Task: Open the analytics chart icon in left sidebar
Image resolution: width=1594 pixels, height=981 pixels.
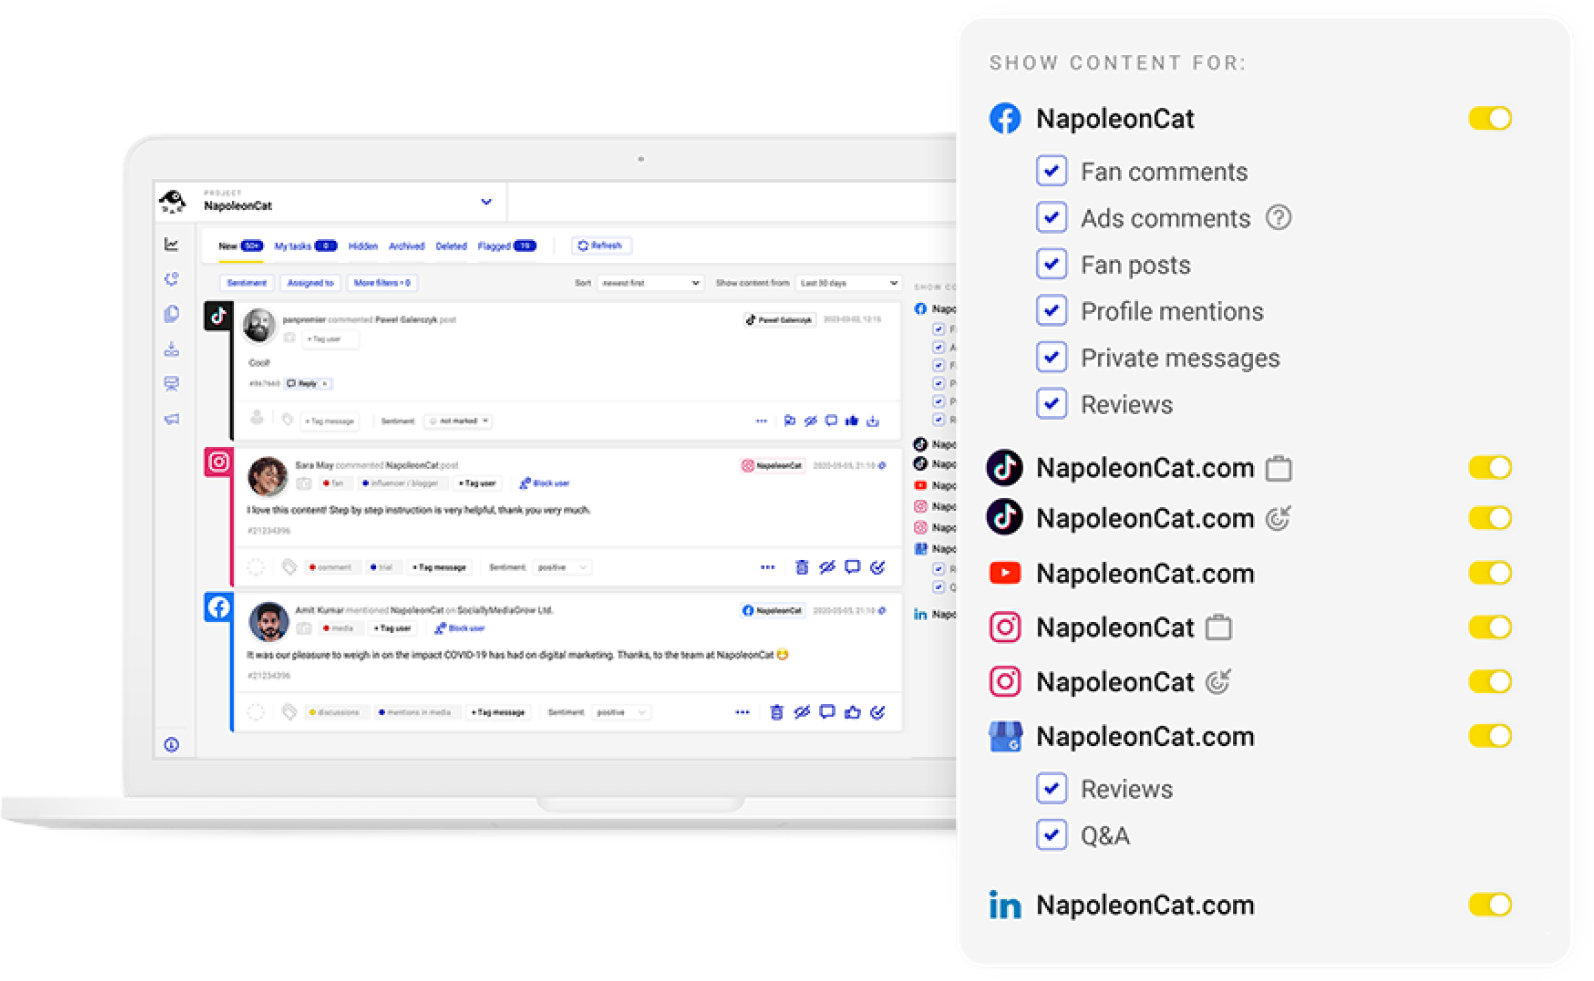Action: [x=172, y=244]
